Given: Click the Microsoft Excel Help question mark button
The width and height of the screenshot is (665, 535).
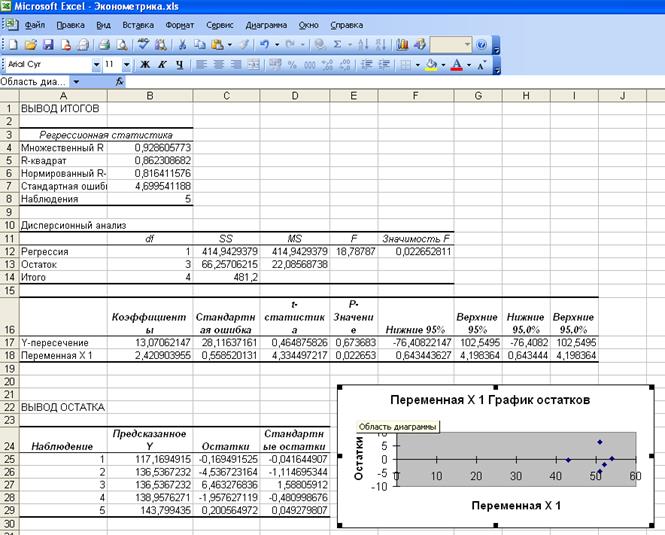Looking at the screenshot, I should click(x=481, y=45).
